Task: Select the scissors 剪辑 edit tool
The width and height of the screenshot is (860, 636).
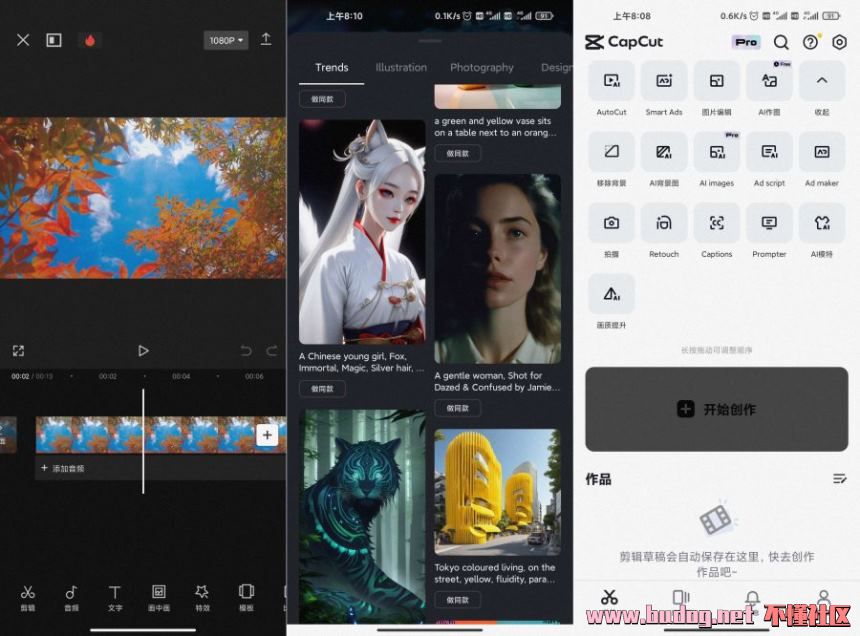Action: [x=27, y=595]
